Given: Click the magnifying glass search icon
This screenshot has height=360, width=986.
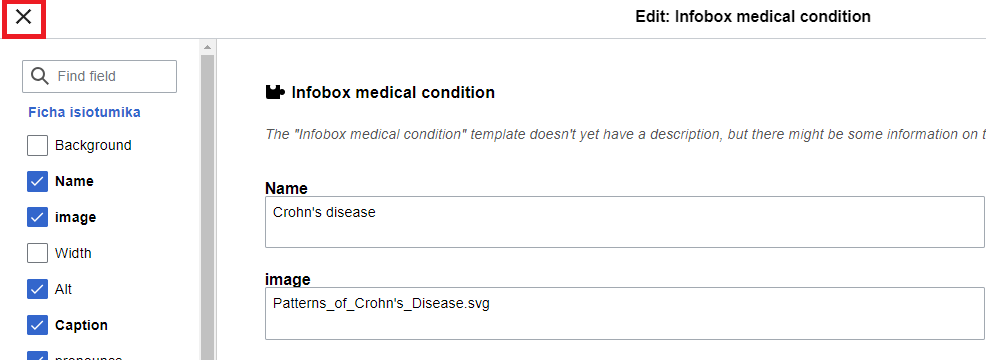Looking at the screenshot, I should pyautogui.click(x=40, y=76).
